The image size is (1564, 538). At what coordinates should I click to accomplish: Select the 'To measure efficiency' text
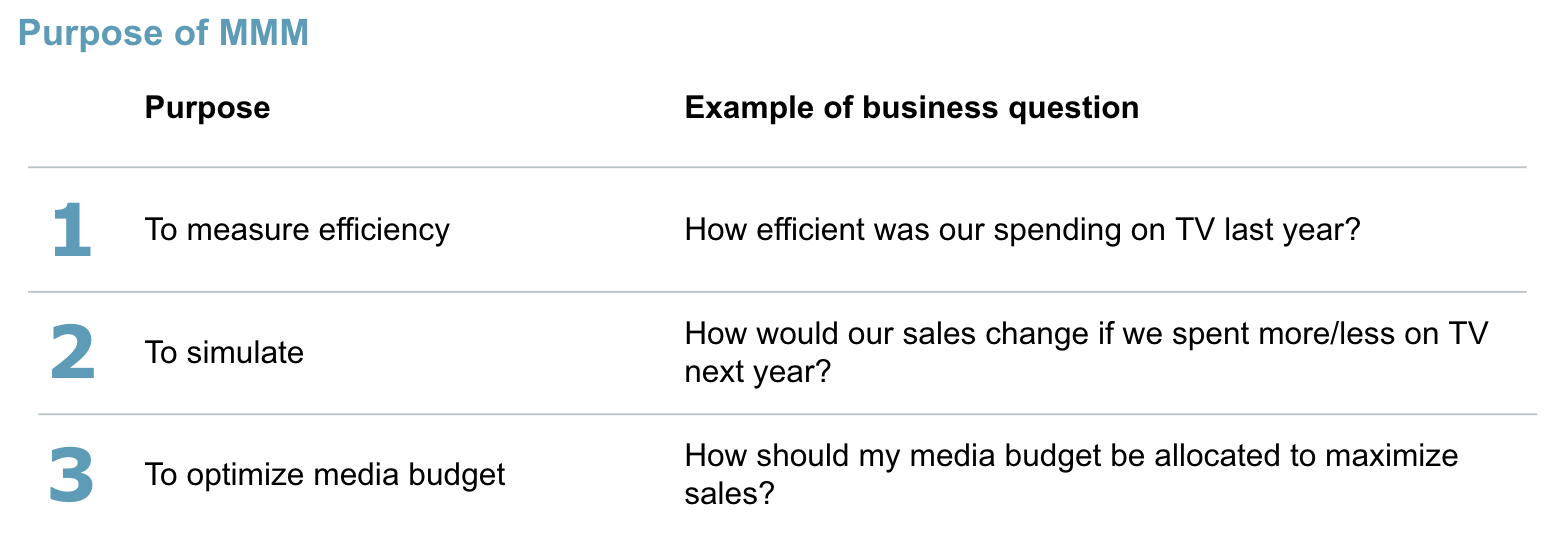(x=297, y=230)
